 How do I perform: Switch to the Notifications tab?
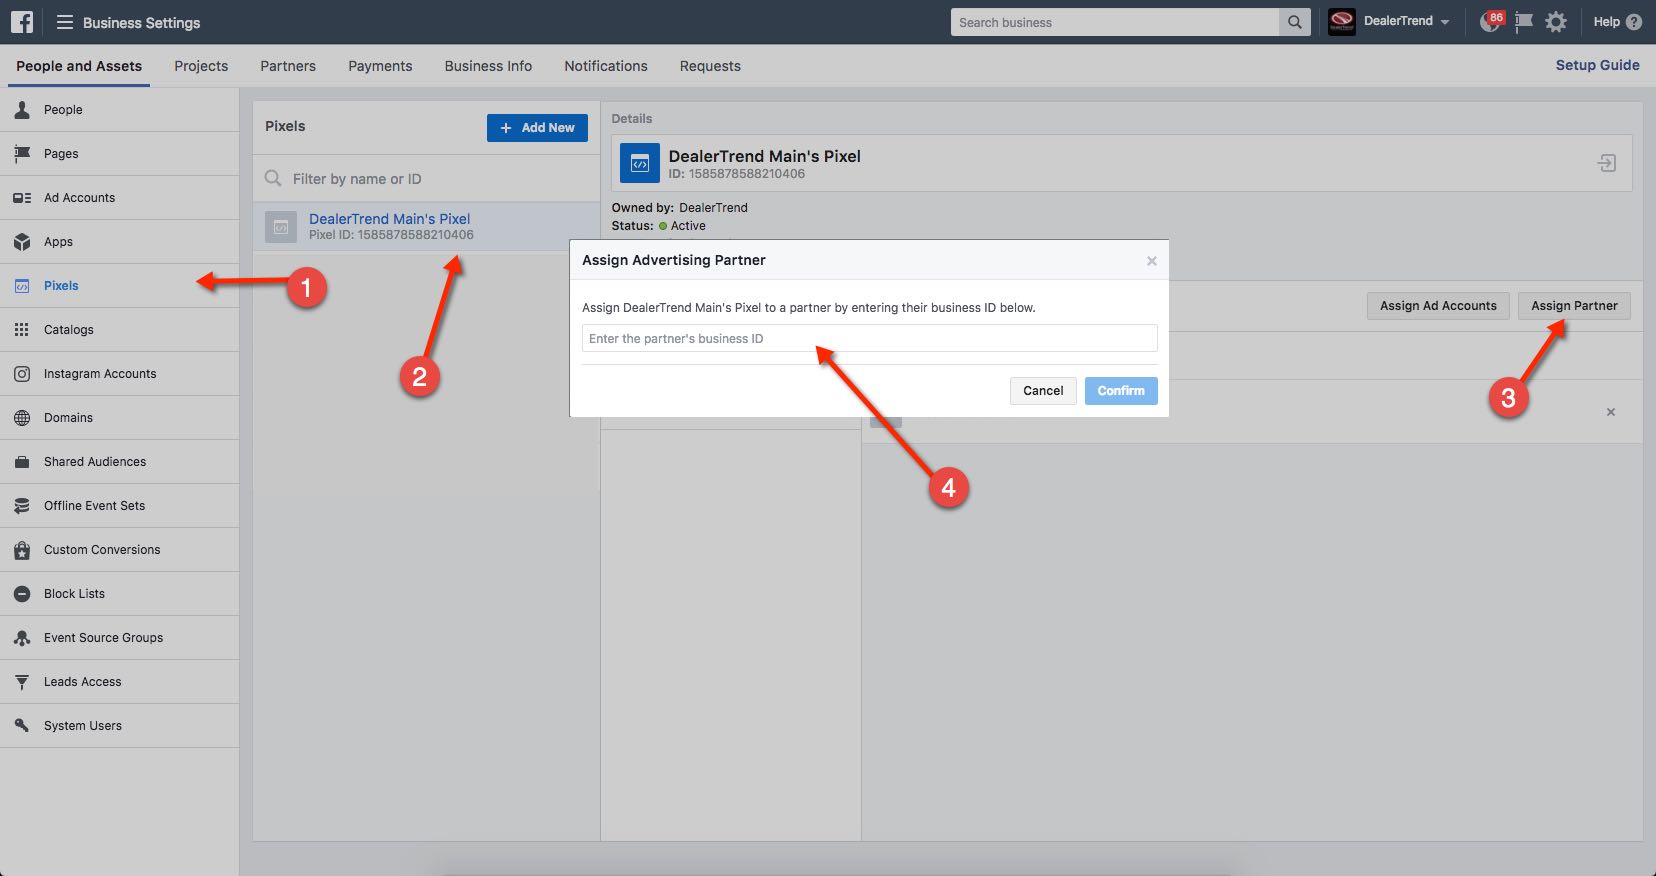coord(606,66)
